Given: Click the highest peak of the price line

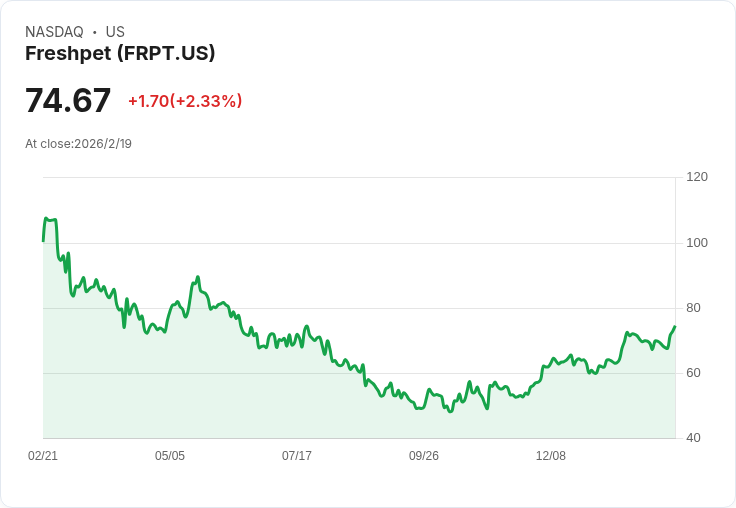Looking at the screenshot, I should pos(46,218).
